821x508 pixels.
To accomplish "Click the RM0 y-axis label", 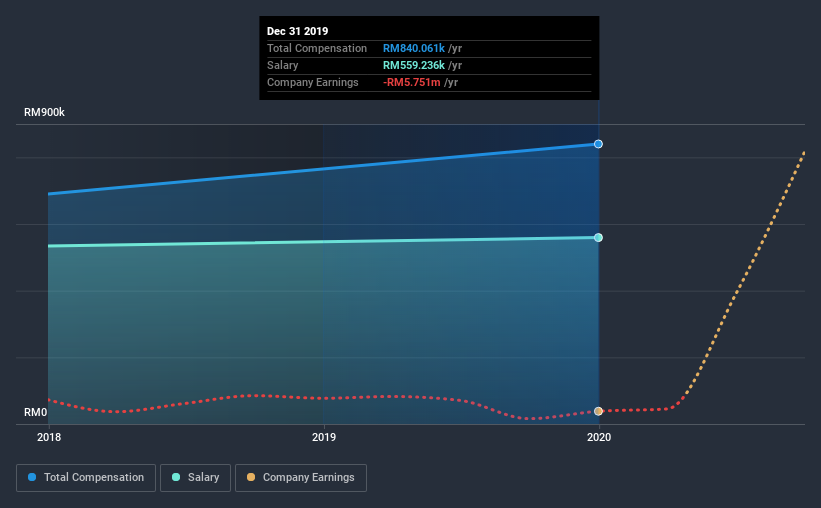I will [36, 413].
